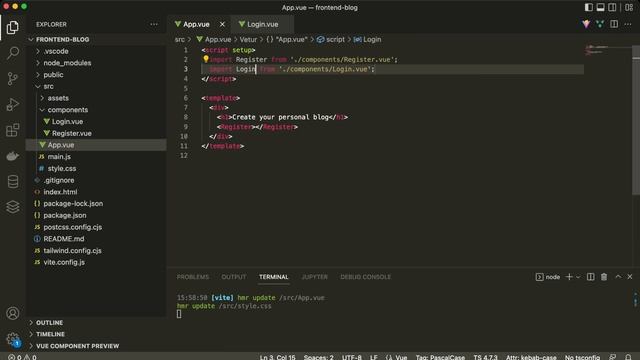Click the Vetur breadcrumb segment

coord(248,40)
